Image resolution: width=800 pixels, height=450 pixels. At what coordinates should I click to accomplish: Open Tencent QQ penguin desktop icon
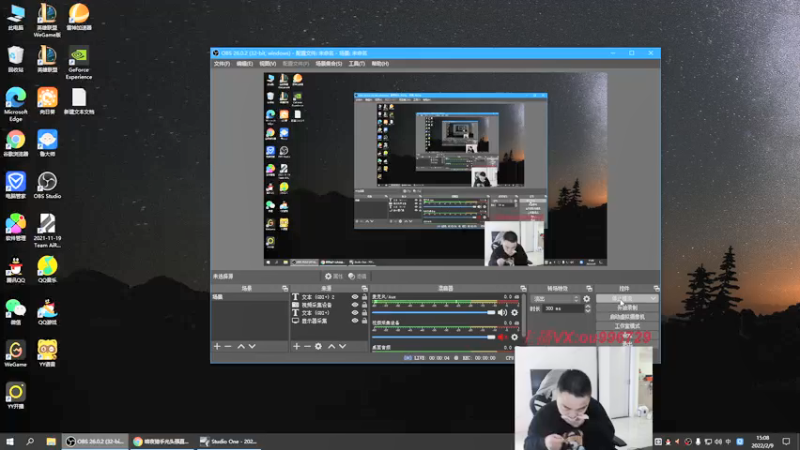coord(15,270)
